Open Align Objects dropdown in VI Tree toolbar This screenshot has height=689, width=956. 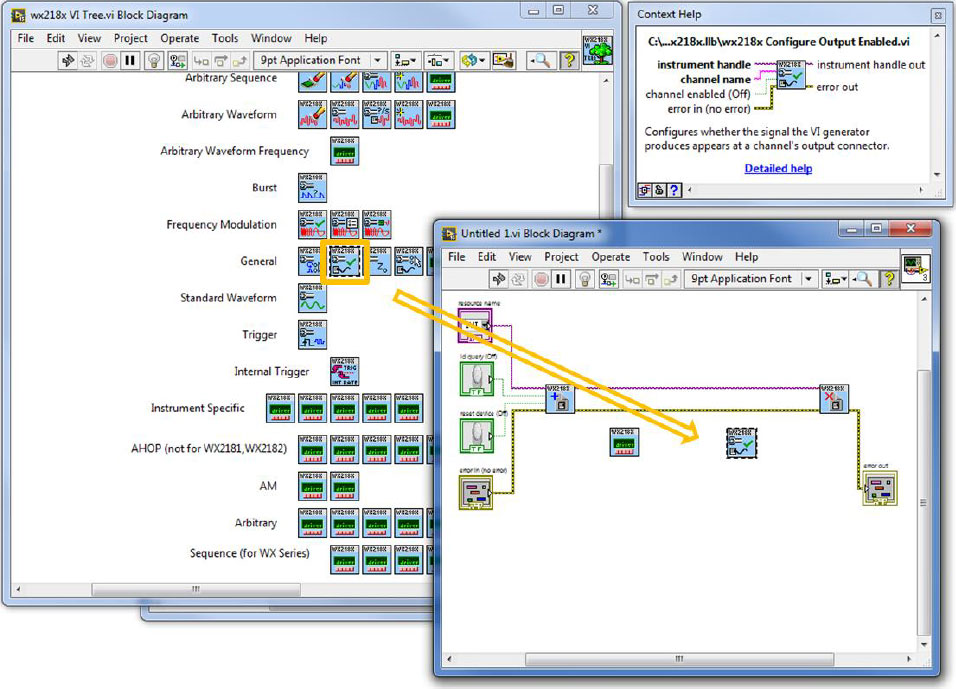(405, 61)
